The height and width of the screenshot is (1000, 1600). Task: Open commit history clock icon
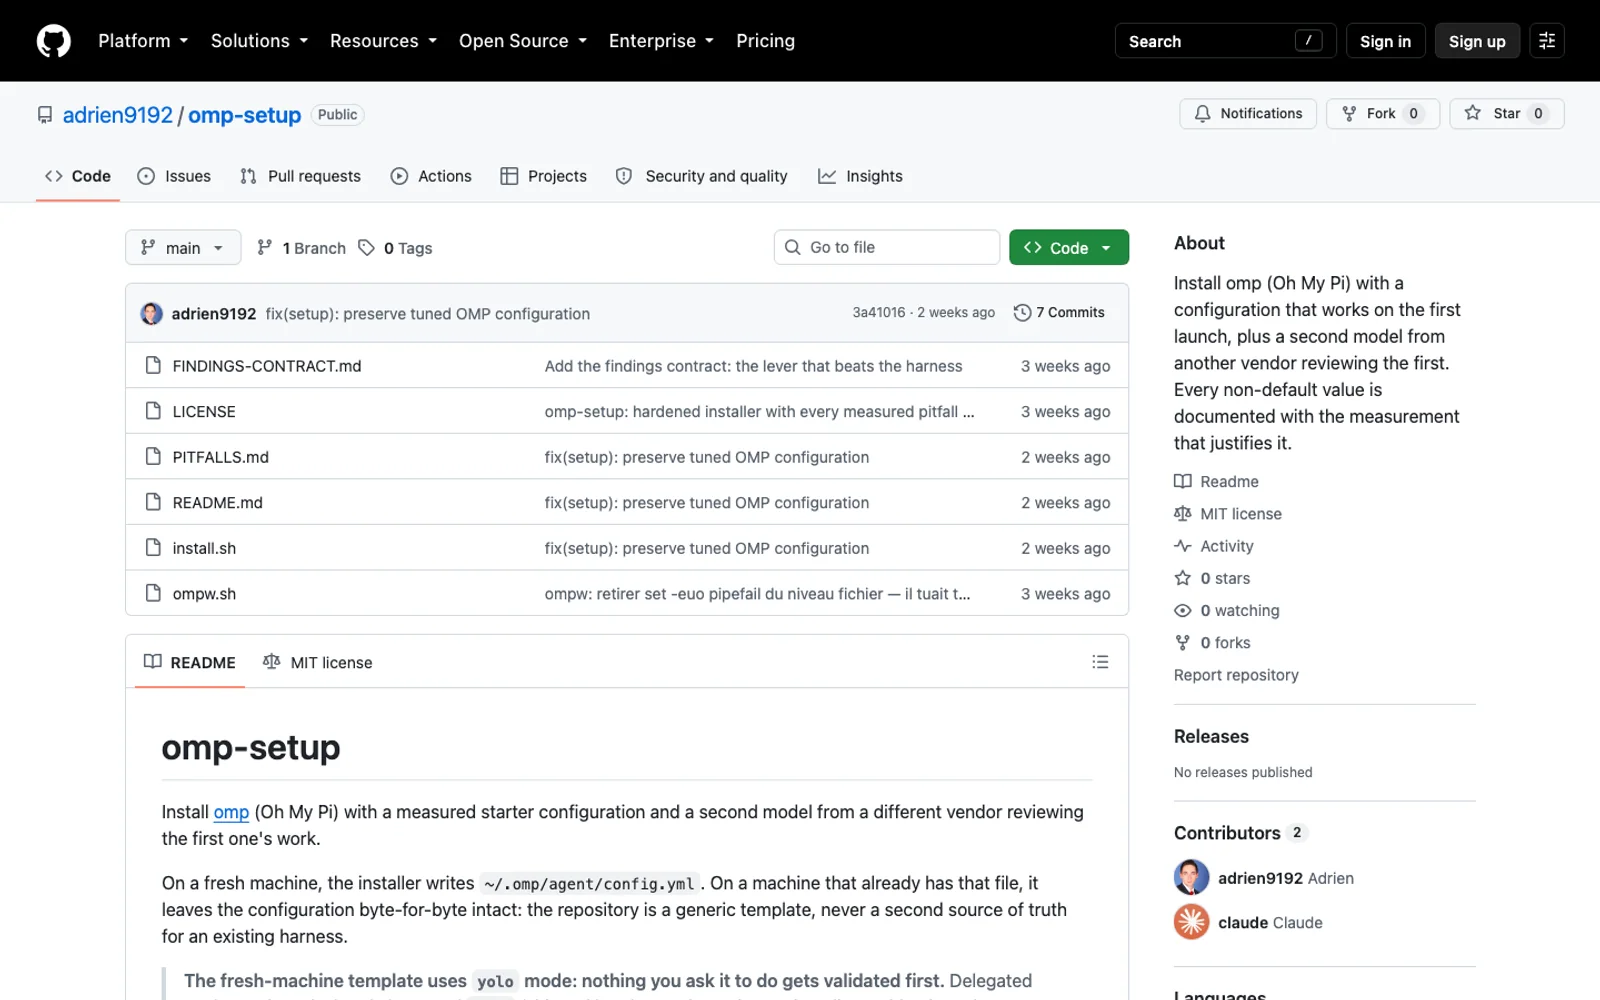coord(1022,313)
